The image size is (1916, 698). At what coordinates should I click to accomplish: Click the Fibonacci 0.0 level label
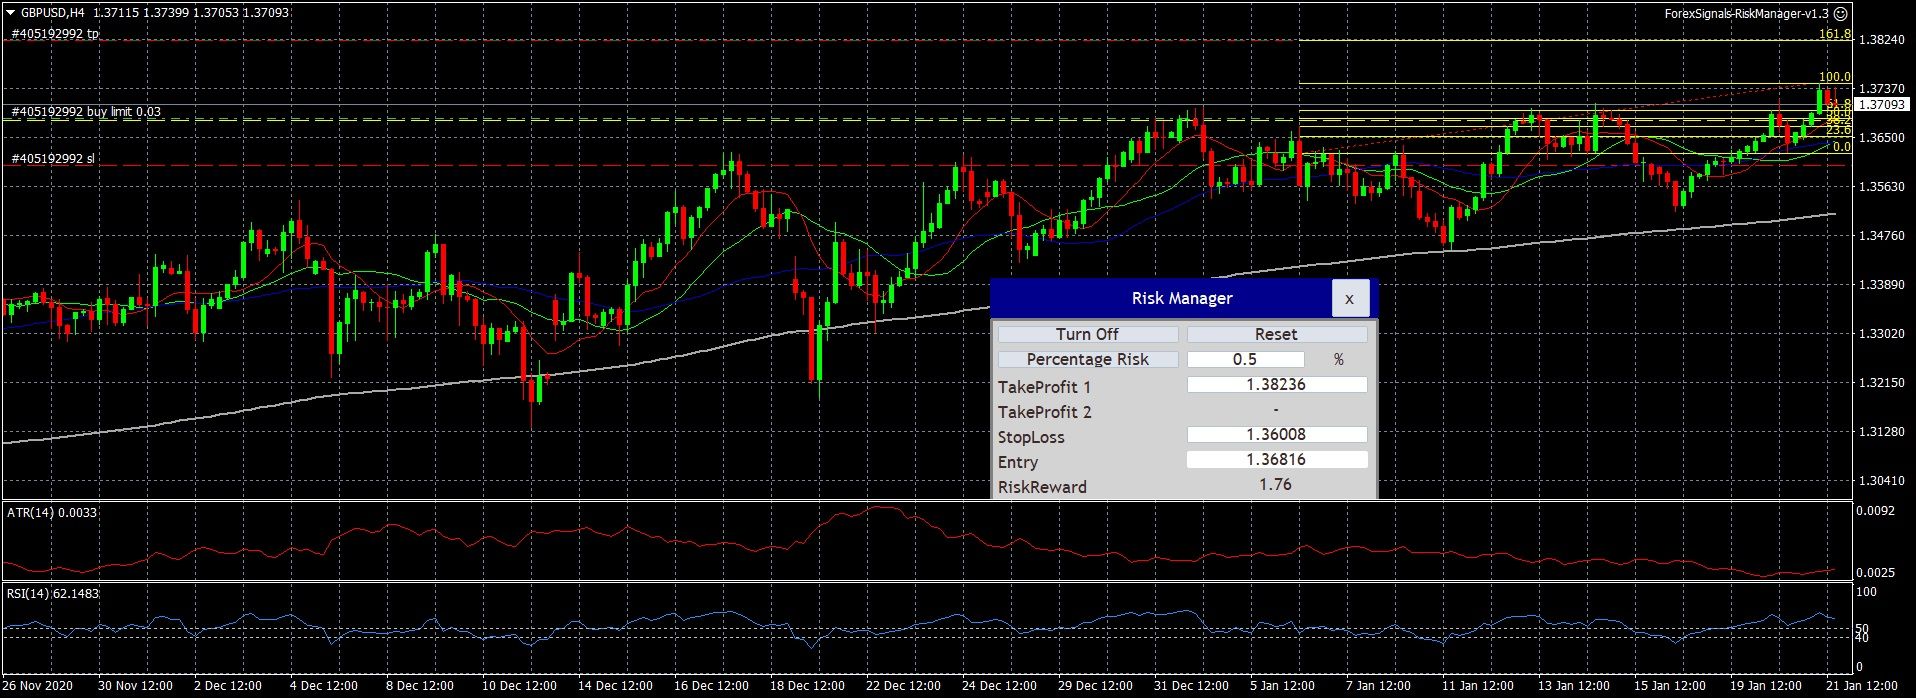(x=1841, y=147)
